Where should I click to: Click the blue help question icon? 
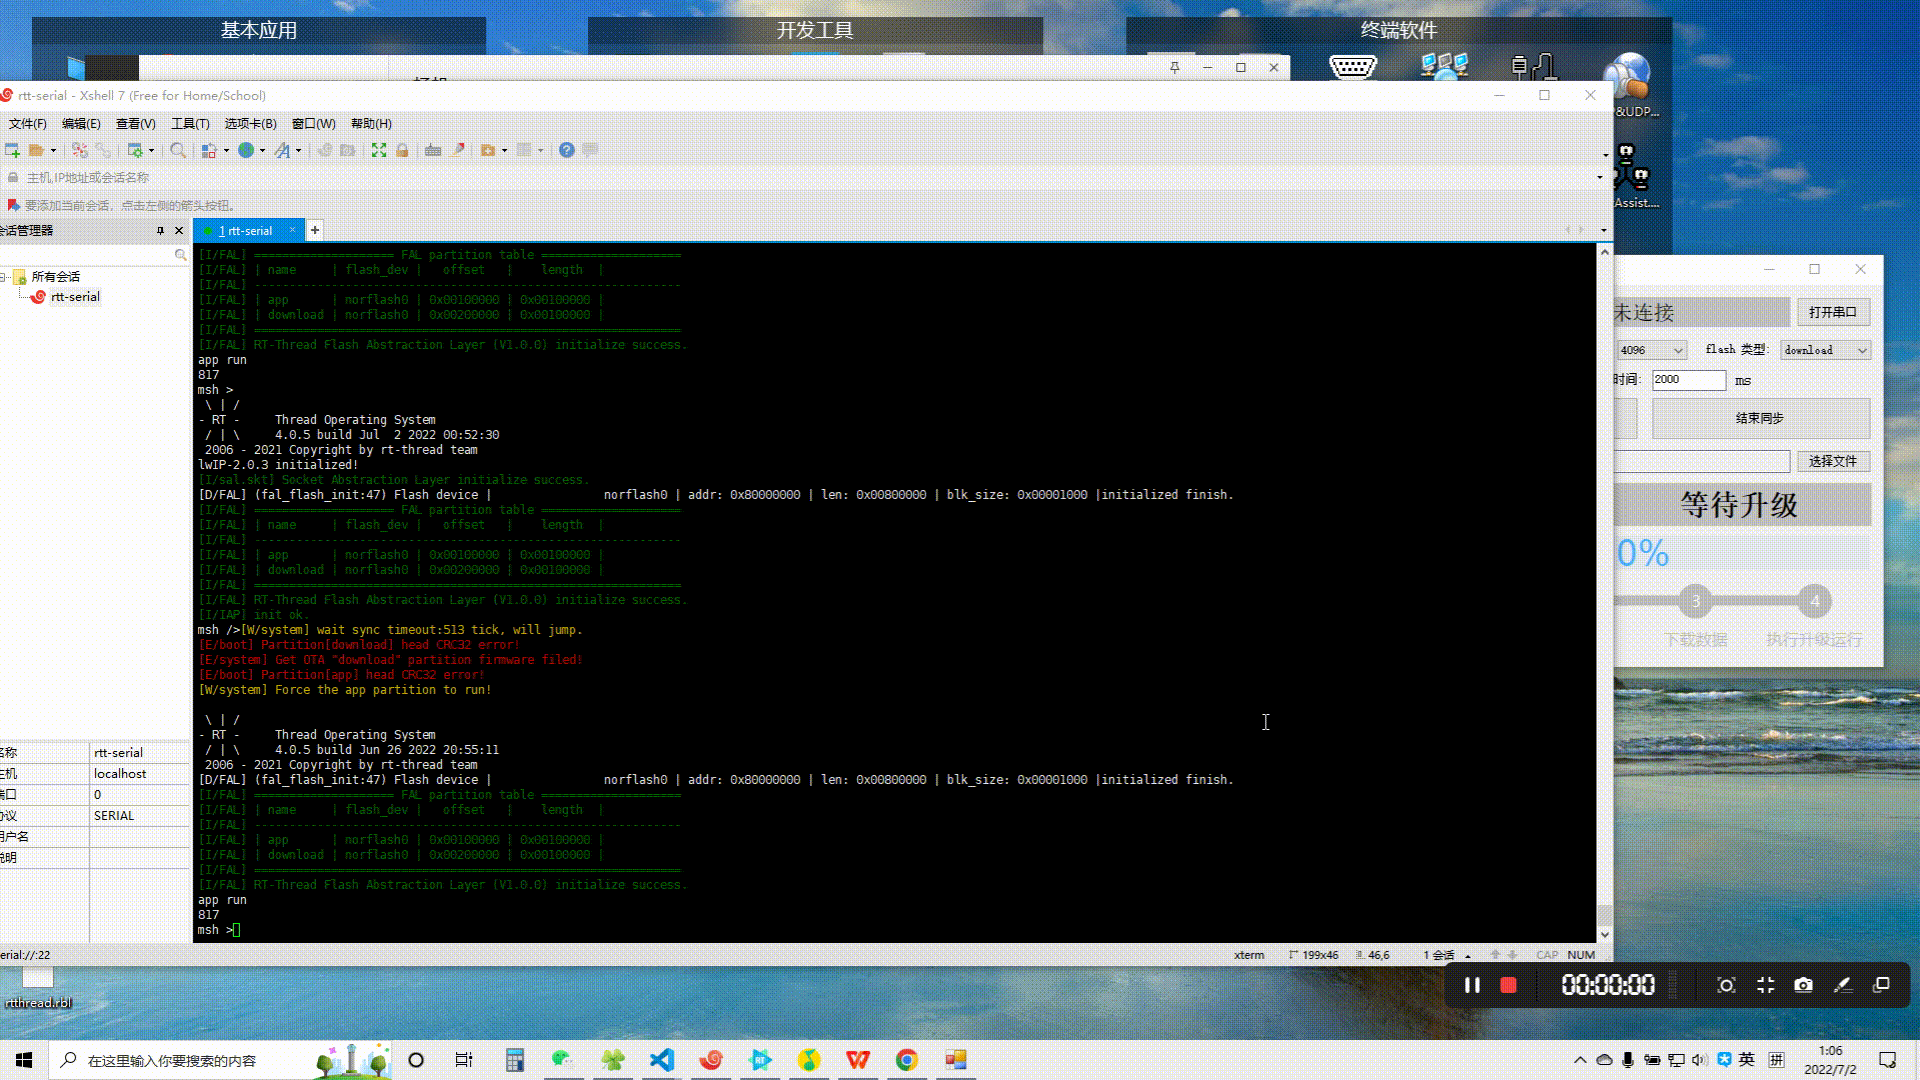tap(567, 150)
